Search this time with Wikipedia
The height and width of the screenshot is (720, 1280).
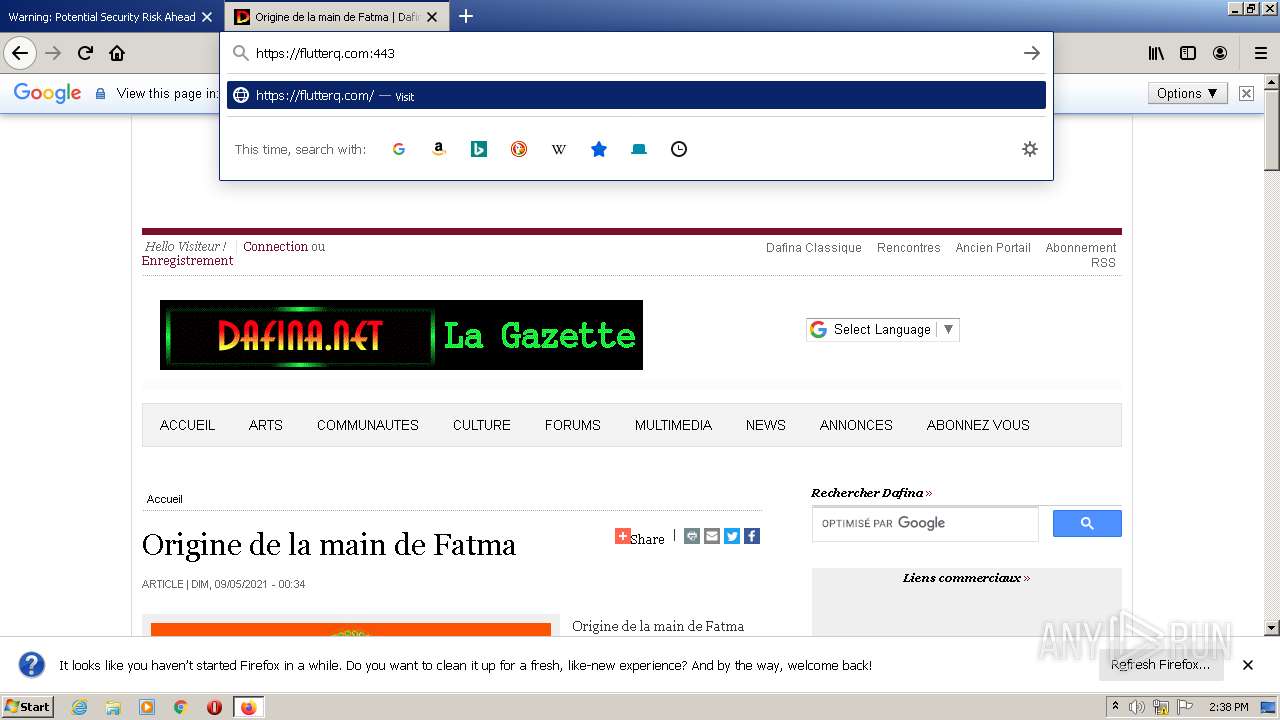tap(559, 149)
